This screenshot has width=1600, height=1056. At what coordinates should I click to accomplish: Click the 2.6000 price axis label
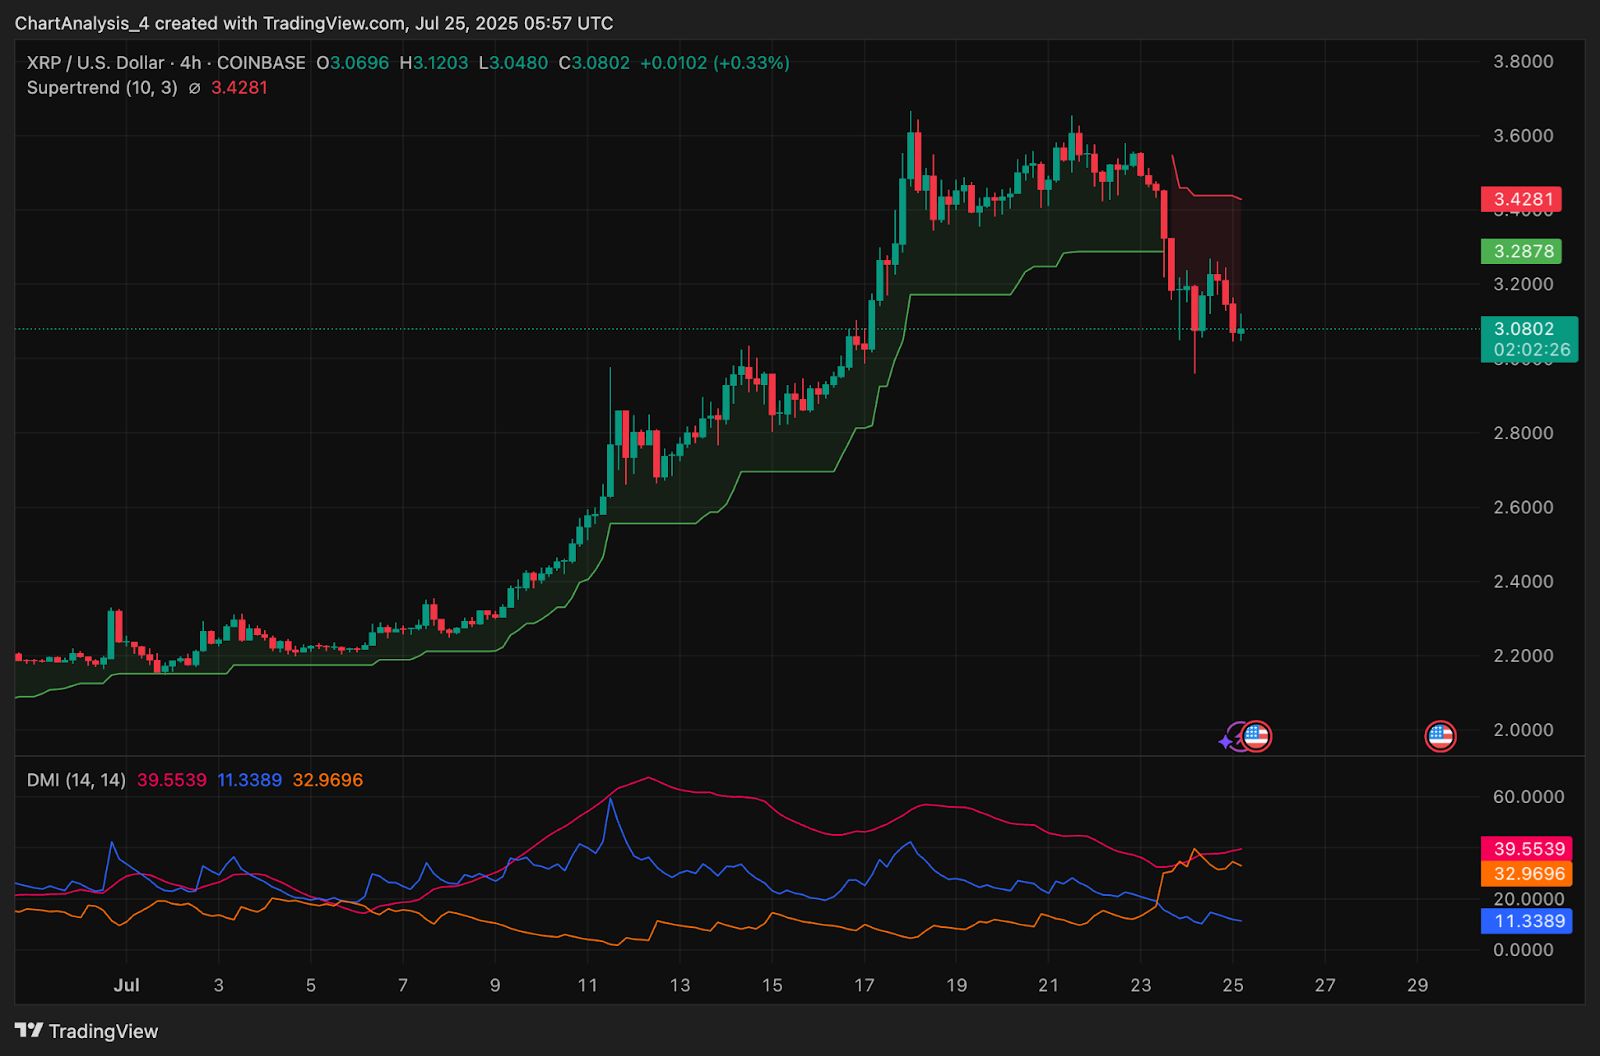point(1523,507)
